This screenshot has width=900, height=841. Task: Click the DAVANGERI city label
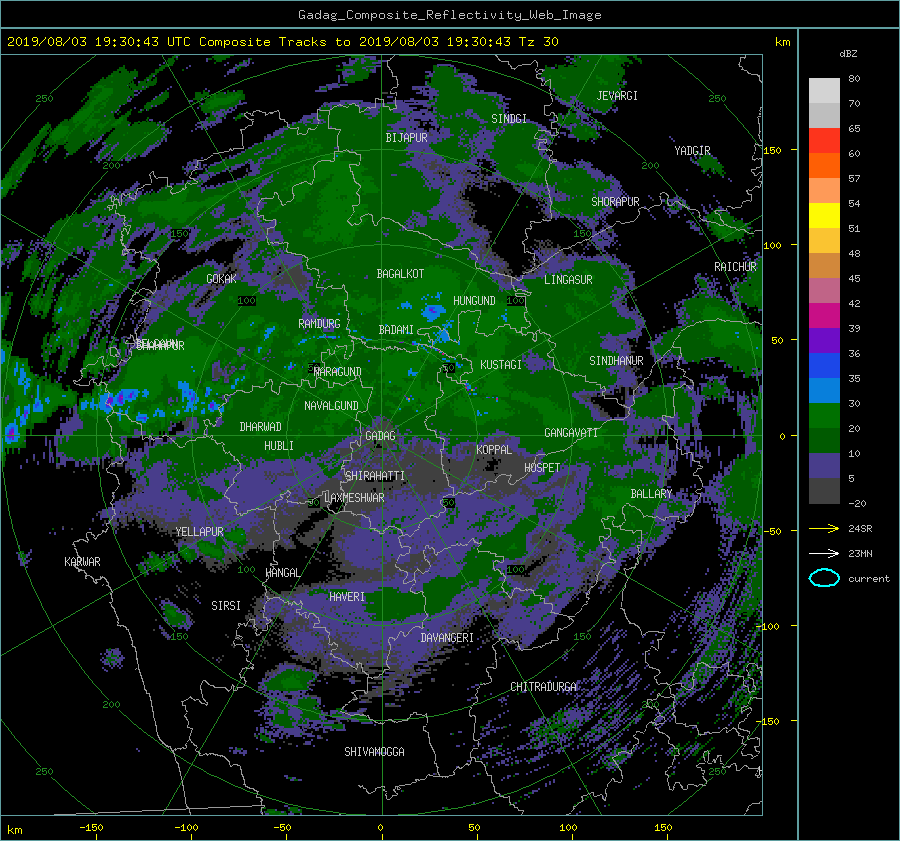tap(447, 638)
